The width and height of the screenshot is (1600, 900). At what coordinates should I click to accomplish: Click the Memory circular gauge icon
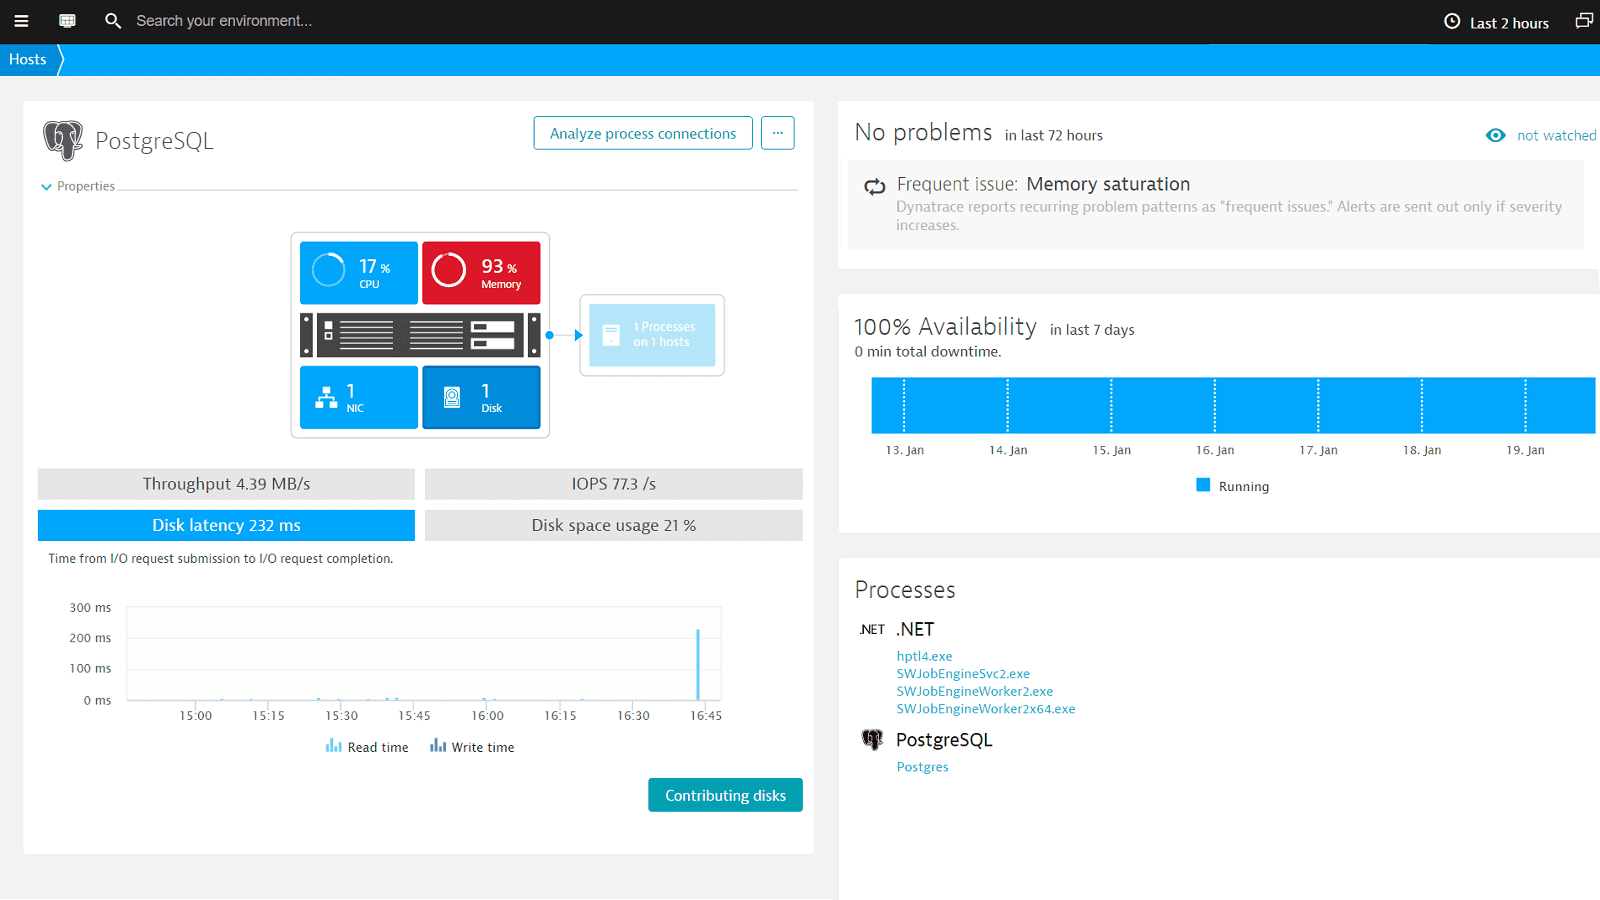pyautogui.click(x=449, y=270)
